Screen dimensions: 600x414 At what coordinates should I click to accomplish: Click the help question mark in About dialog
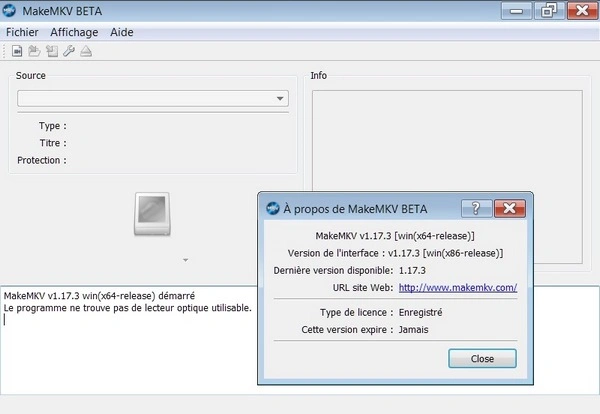[476, 209]
